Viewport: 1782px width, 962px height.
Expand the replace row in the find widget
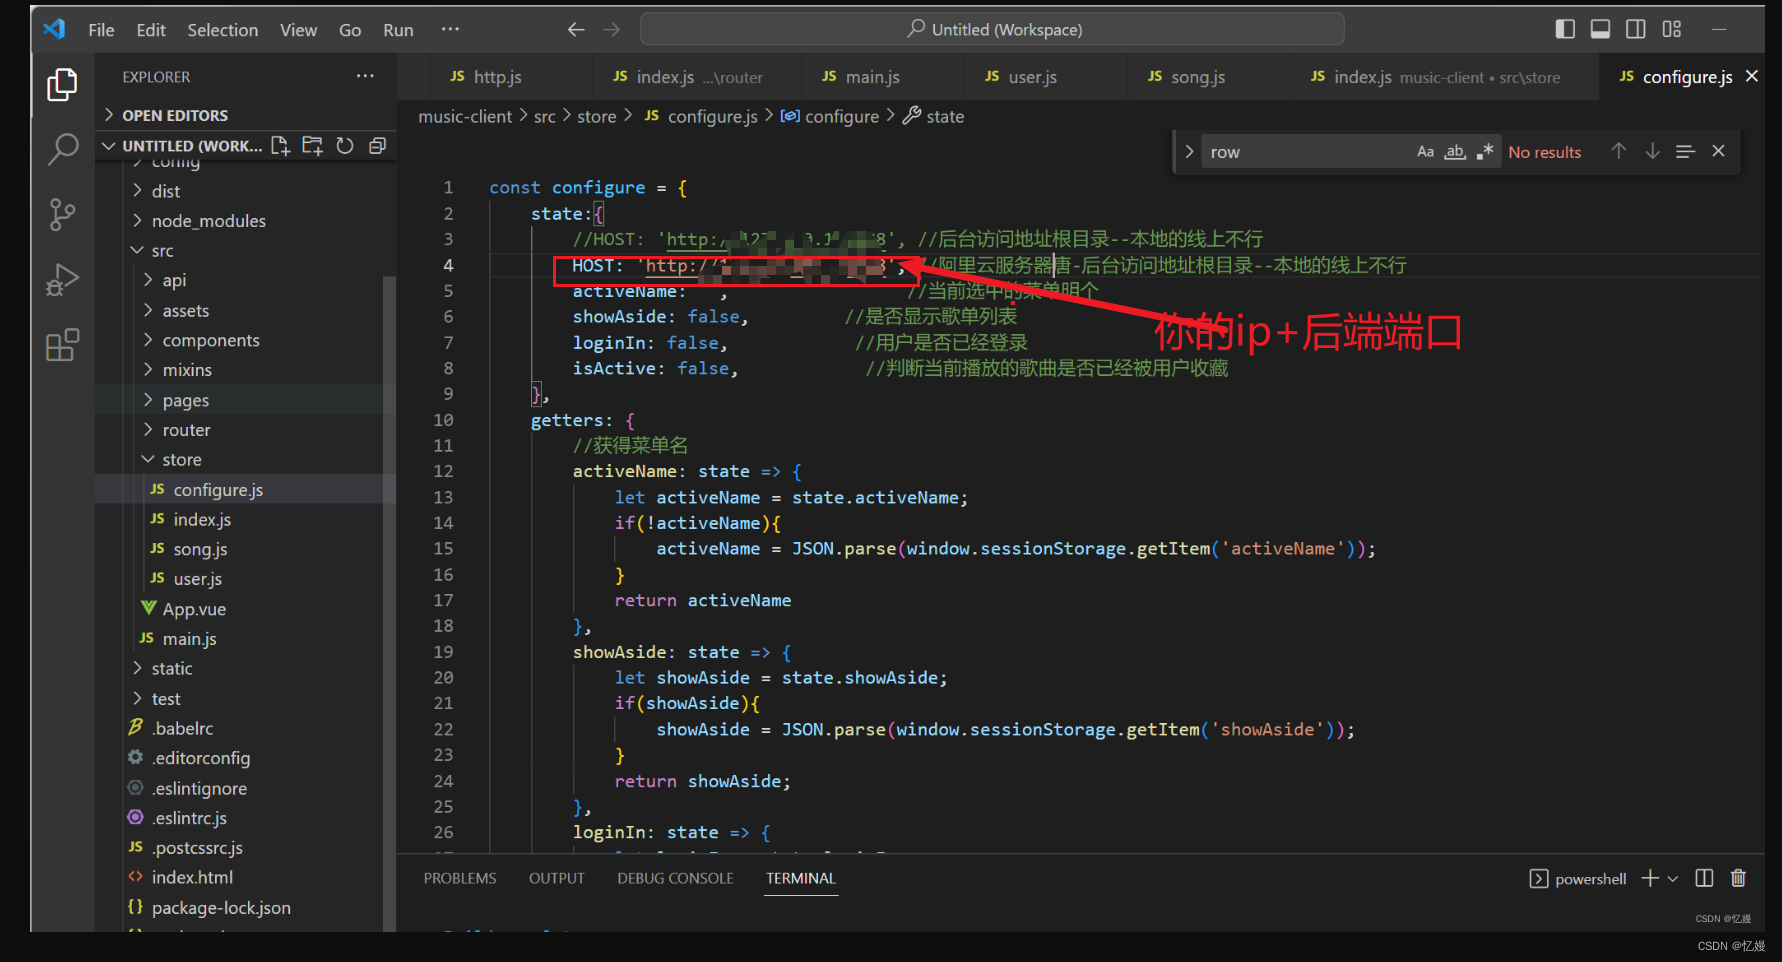pyautogui.click(x=1188, y=152)
